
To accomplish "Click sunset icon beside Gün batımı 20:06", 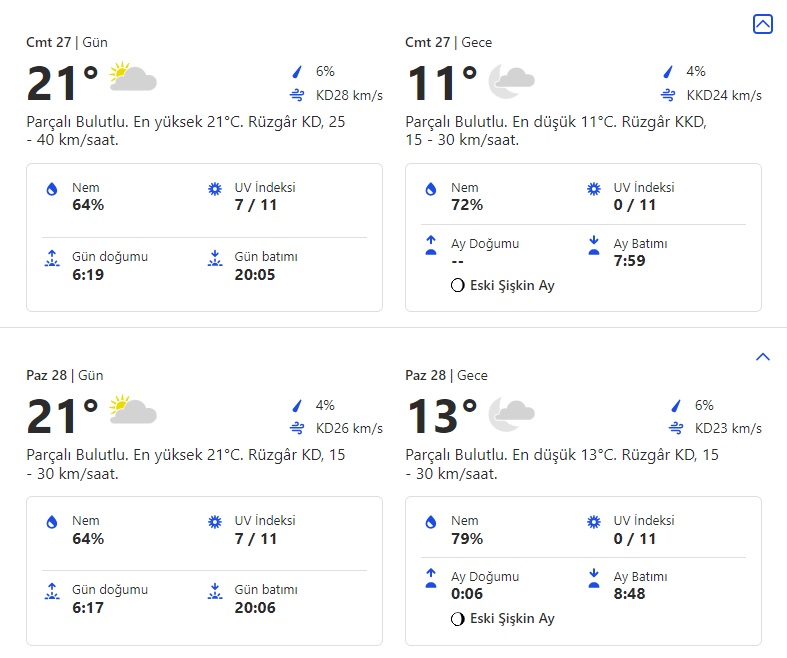I will point(214,591).
